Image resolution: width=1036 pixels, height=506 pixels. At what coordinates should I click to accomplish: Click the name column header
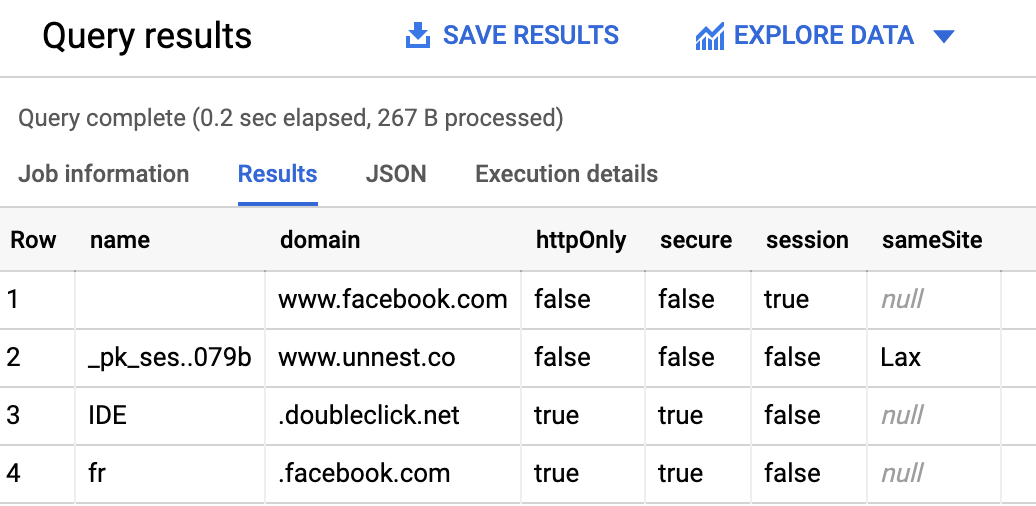pos(120,239)
